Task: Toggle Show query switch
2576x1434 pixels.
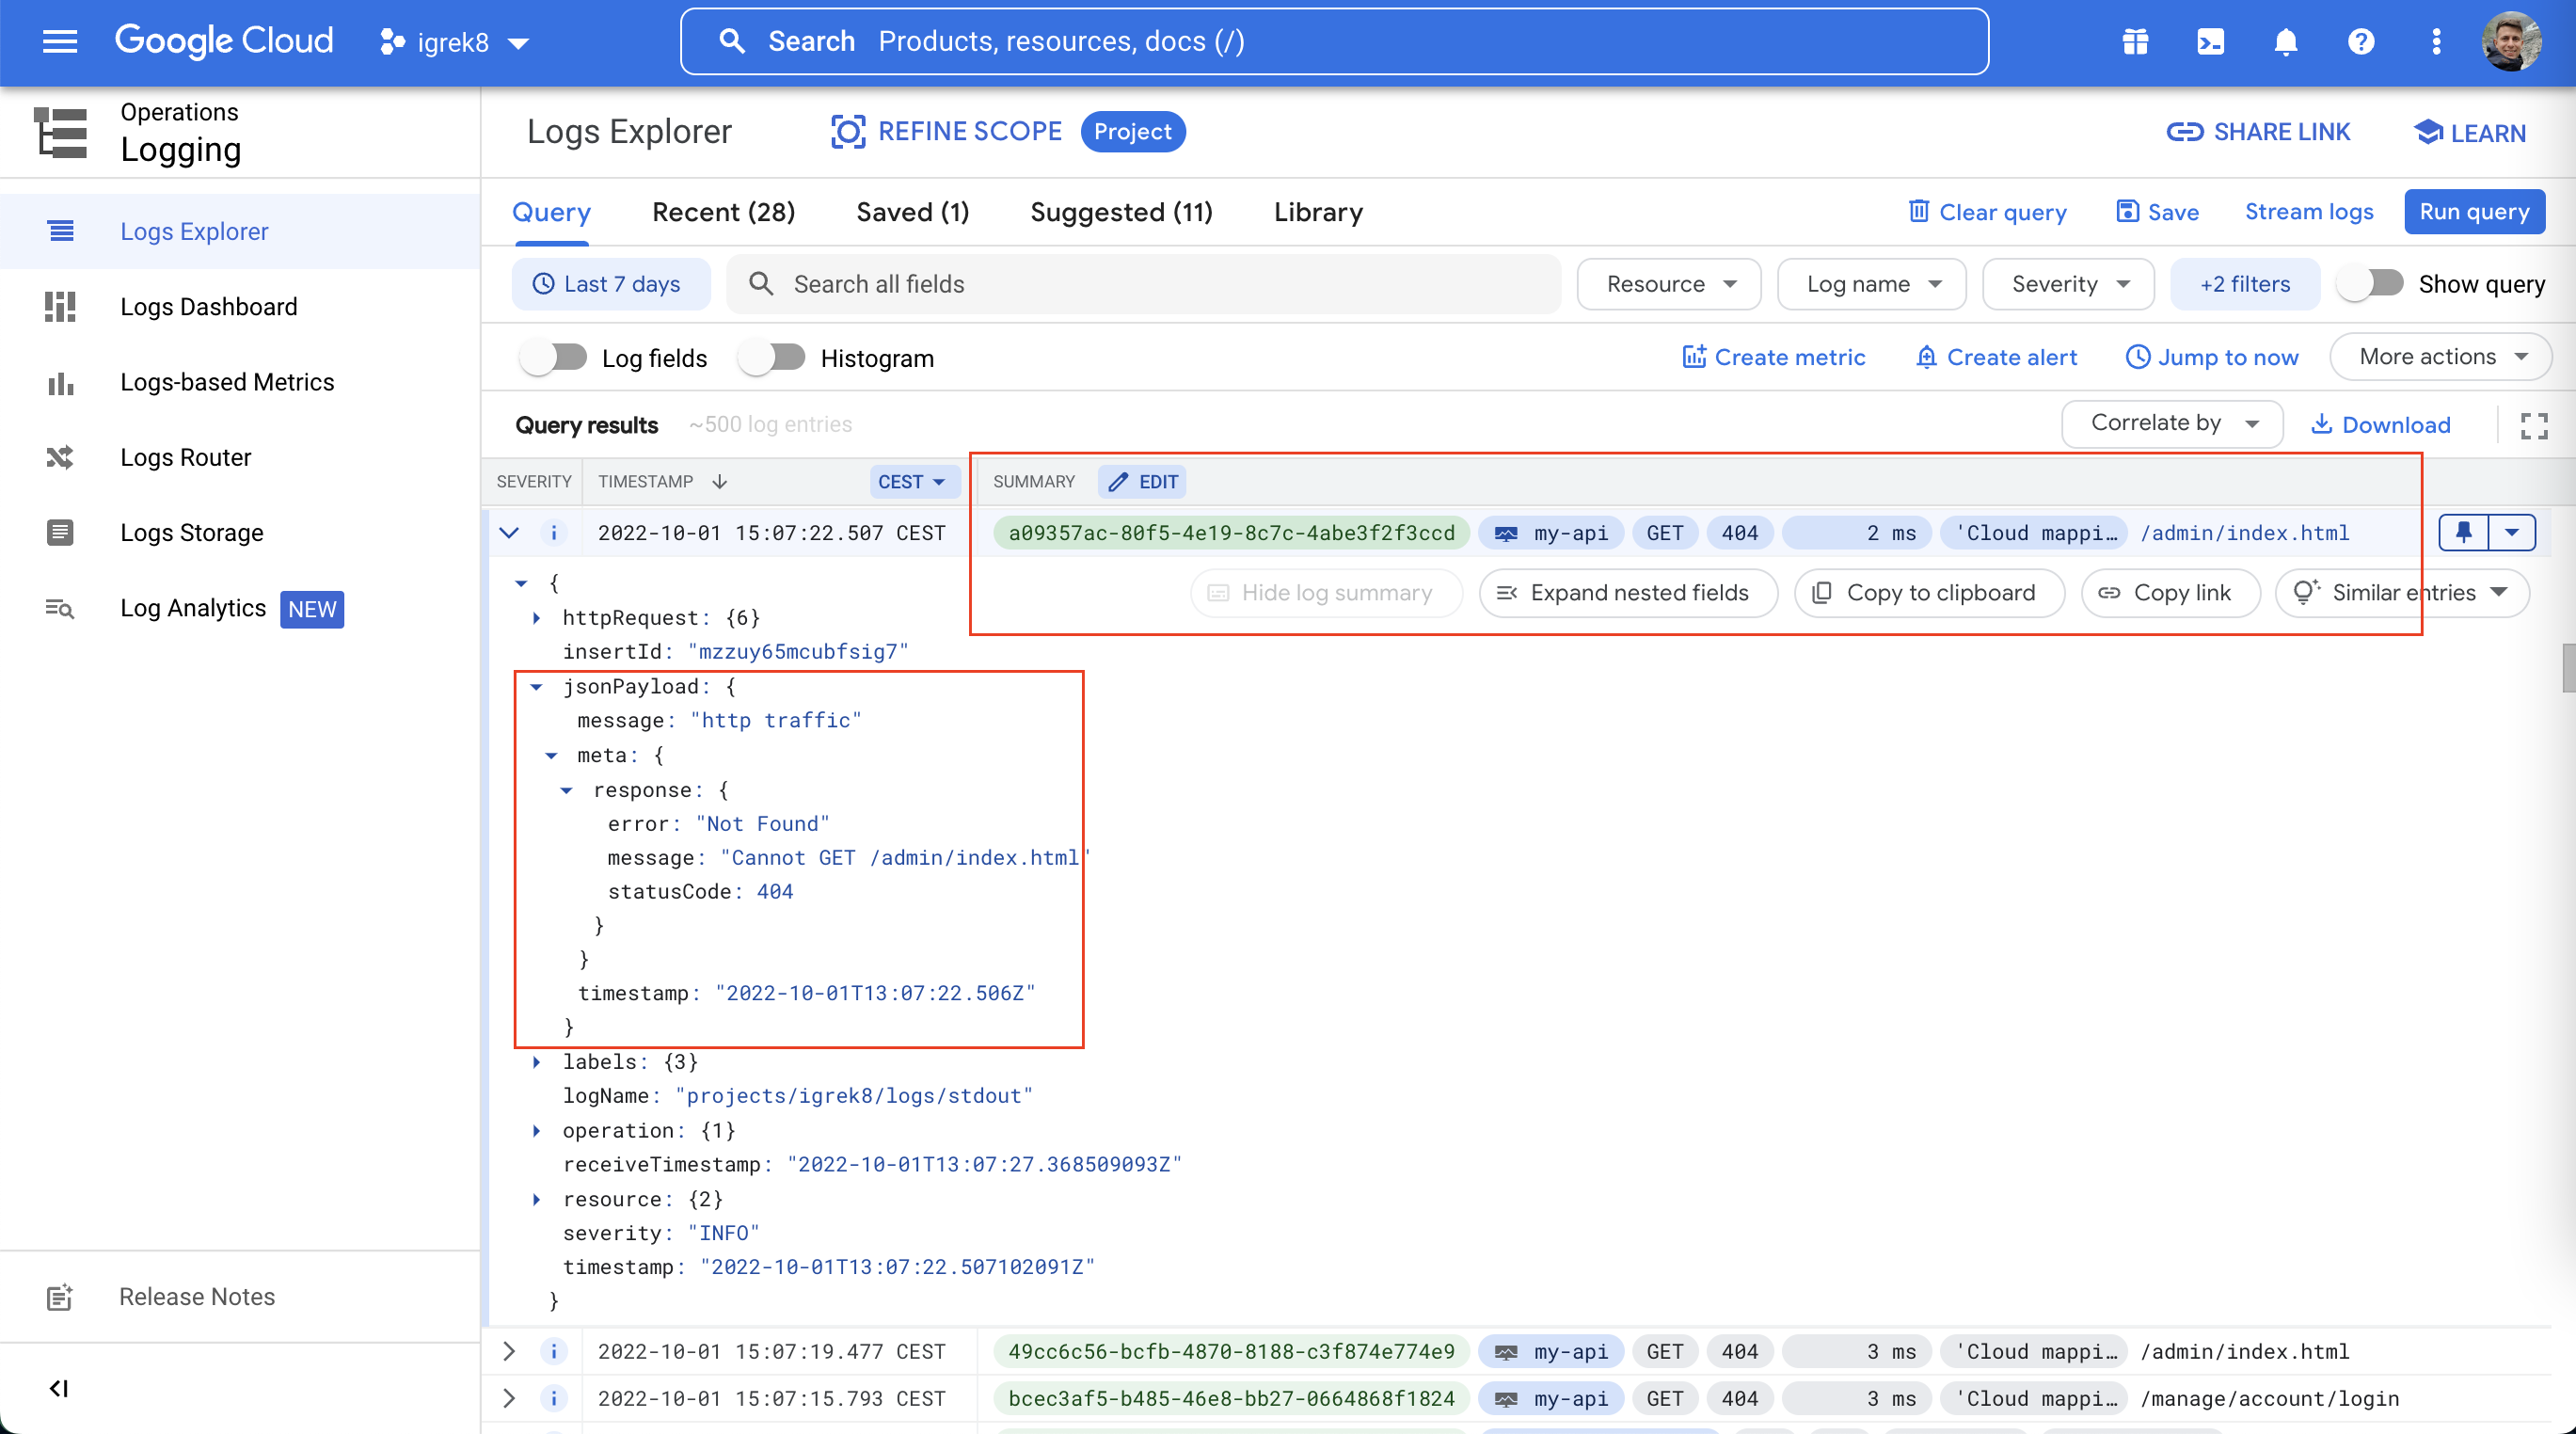Action: [2371, 284]
